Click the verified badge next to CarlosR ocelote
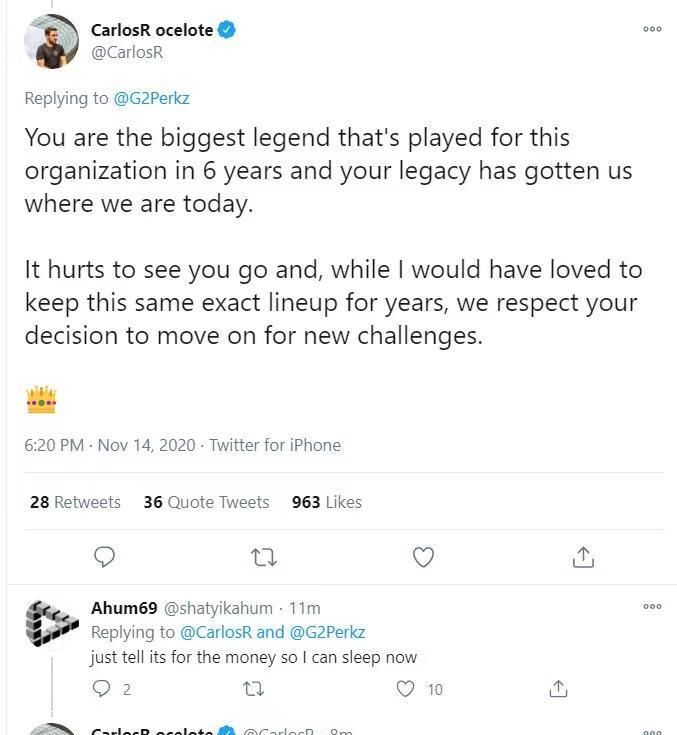 [227, 30]
